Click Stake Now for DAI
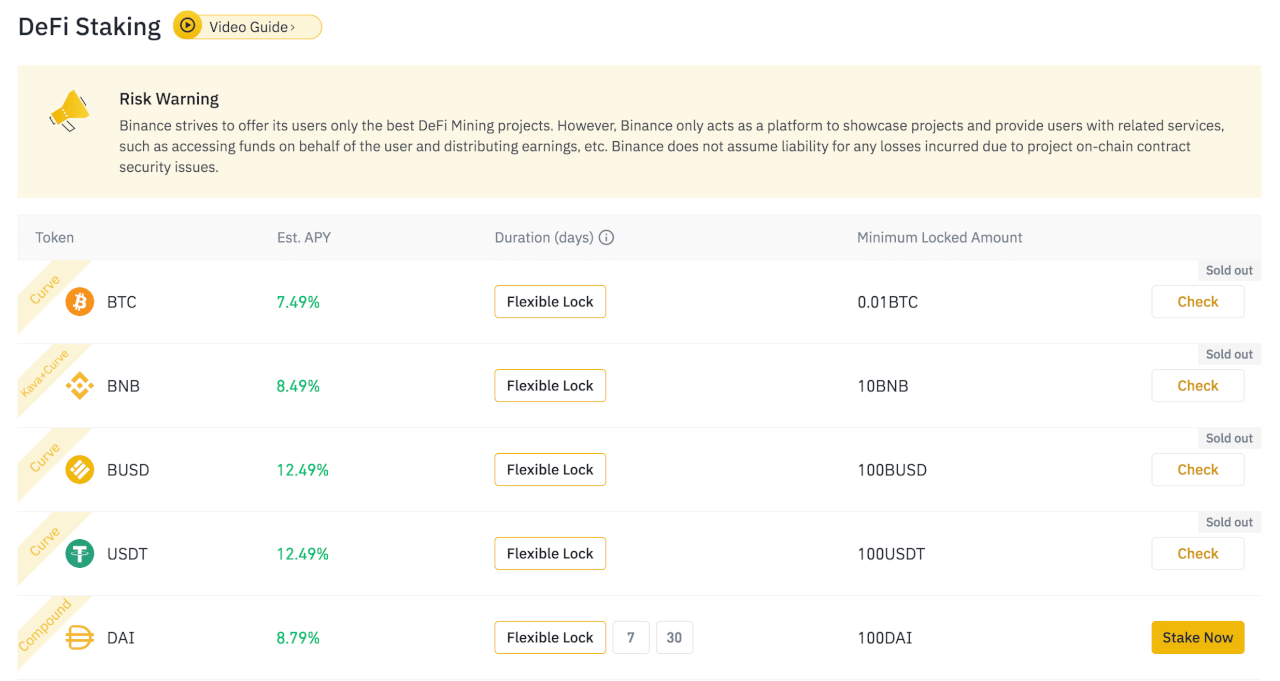 [x=1198, y=638]
